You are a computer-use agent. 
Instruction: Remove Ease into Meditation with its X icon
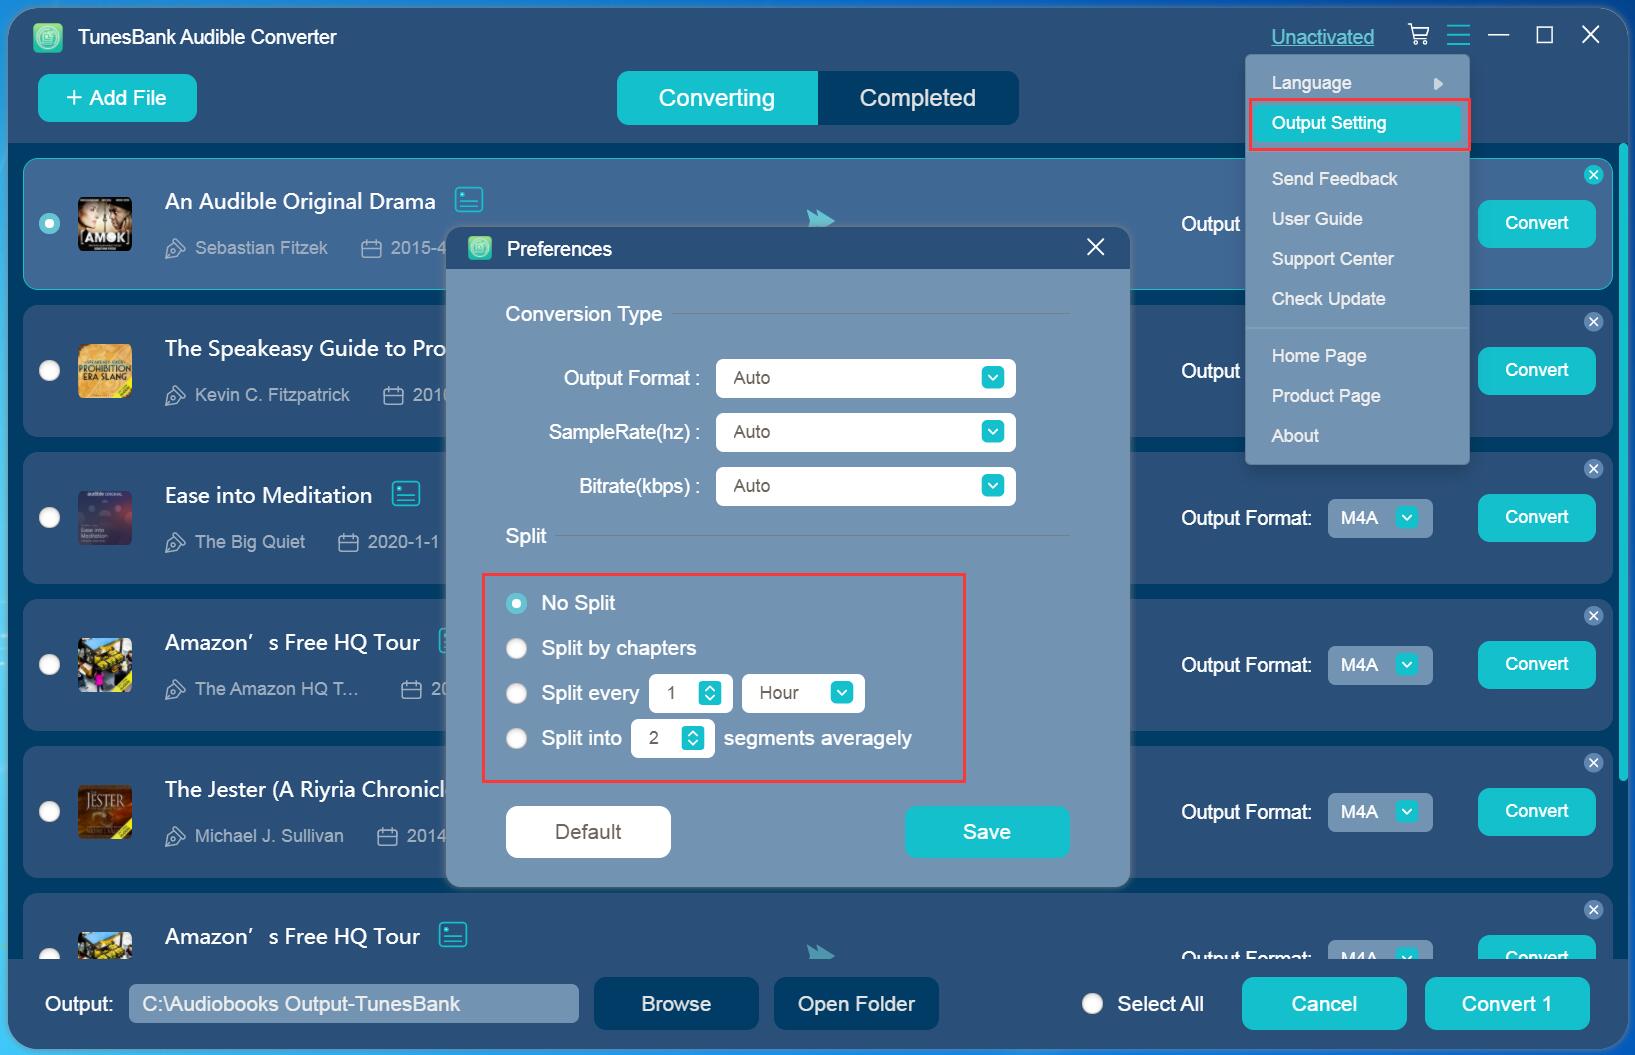point(1593,469)
